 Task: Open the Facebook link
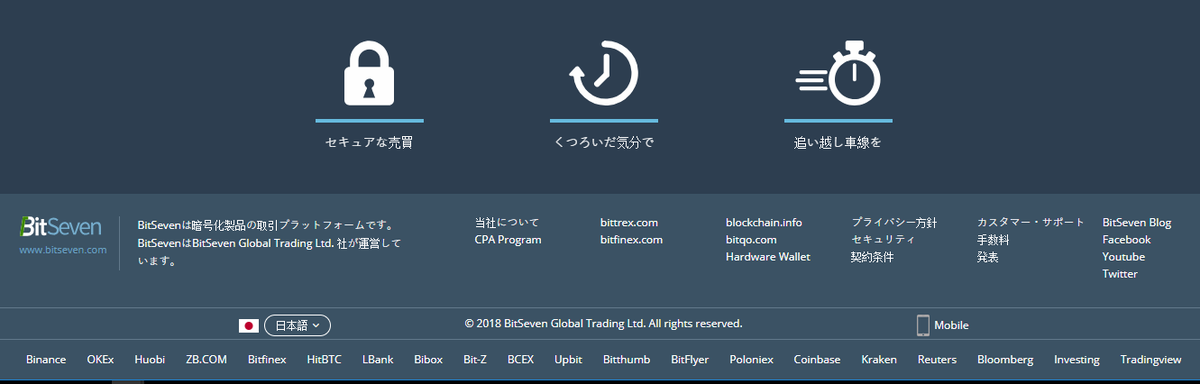click(x=1126, y=239)
